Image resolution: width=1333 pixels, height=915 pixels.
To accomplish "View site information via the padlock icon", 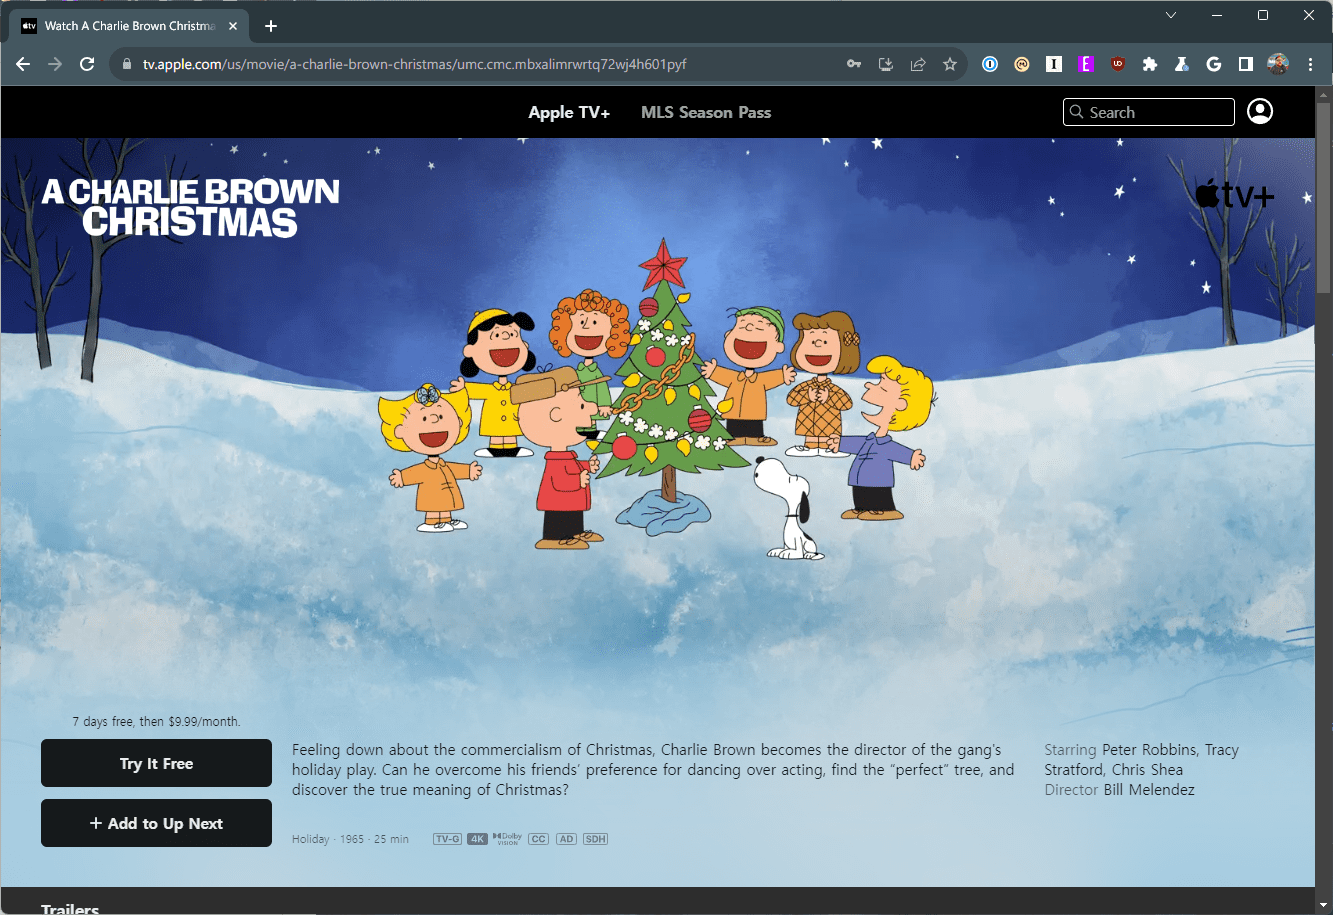I will point(127,65).
